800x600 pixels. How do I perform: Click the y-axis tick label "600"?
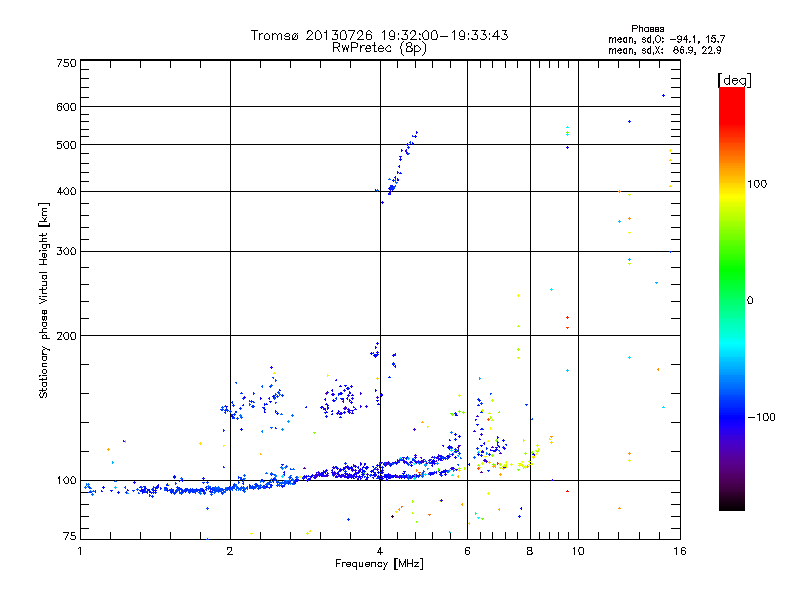[66, 107]
